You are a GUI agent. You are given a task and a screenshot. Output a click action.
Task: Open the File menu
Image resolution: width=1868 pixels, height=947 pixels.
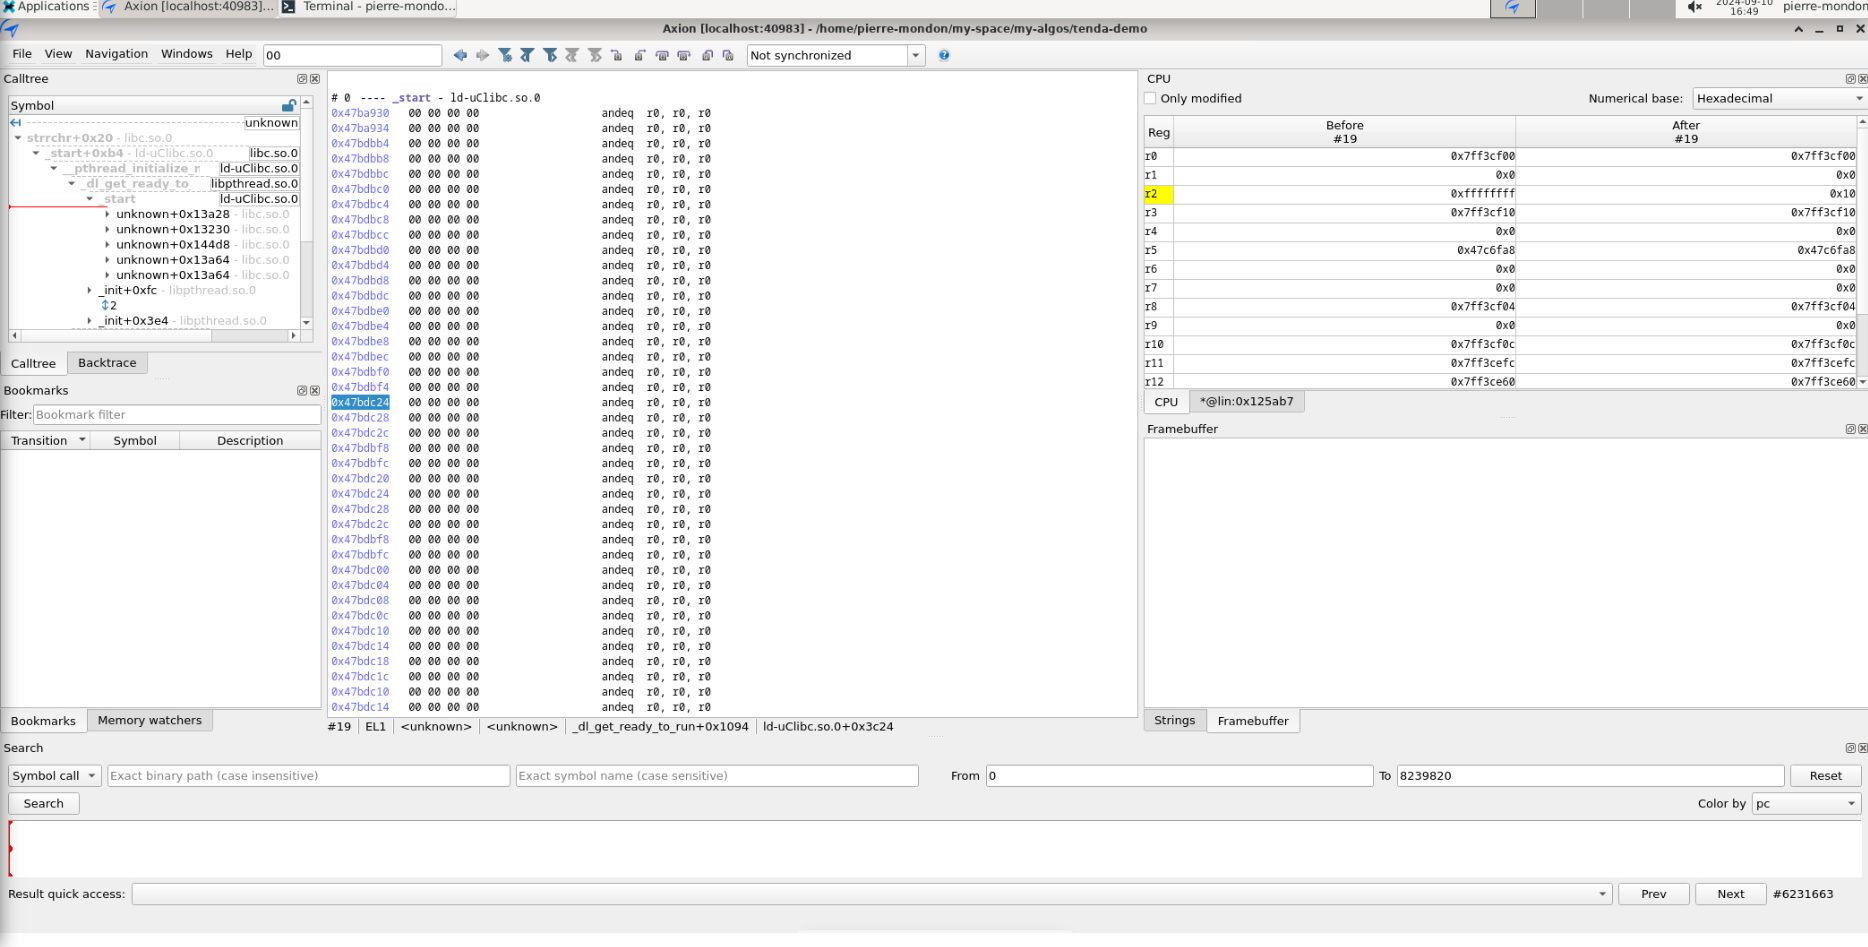click(22, 54)
